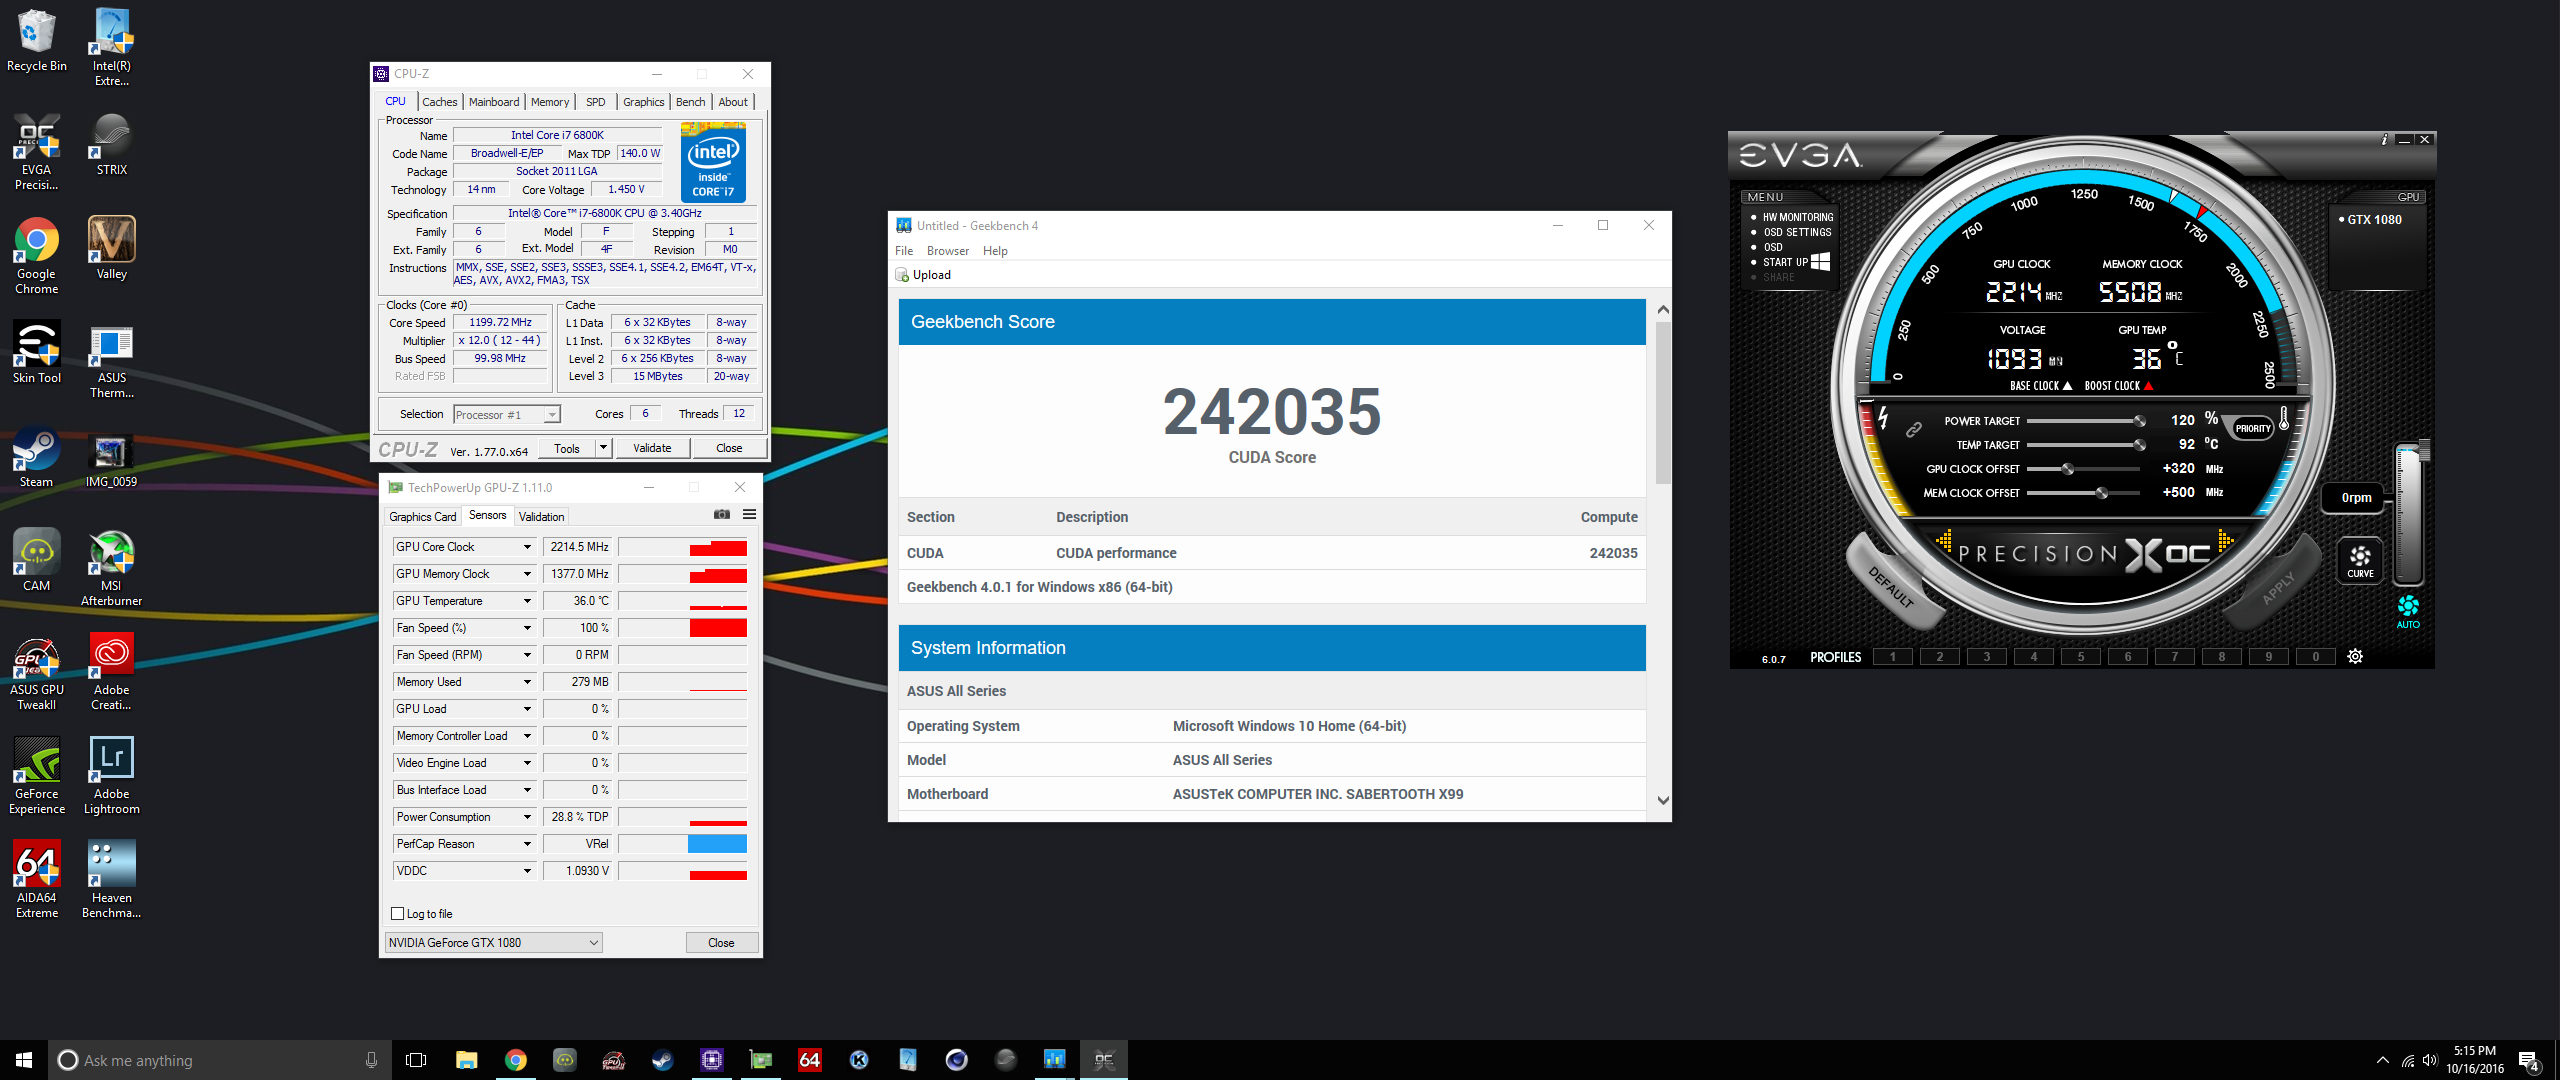Adjust the Mem Clock Offset slider
2560x1080 pixels.
click(x=2085, y=493)
